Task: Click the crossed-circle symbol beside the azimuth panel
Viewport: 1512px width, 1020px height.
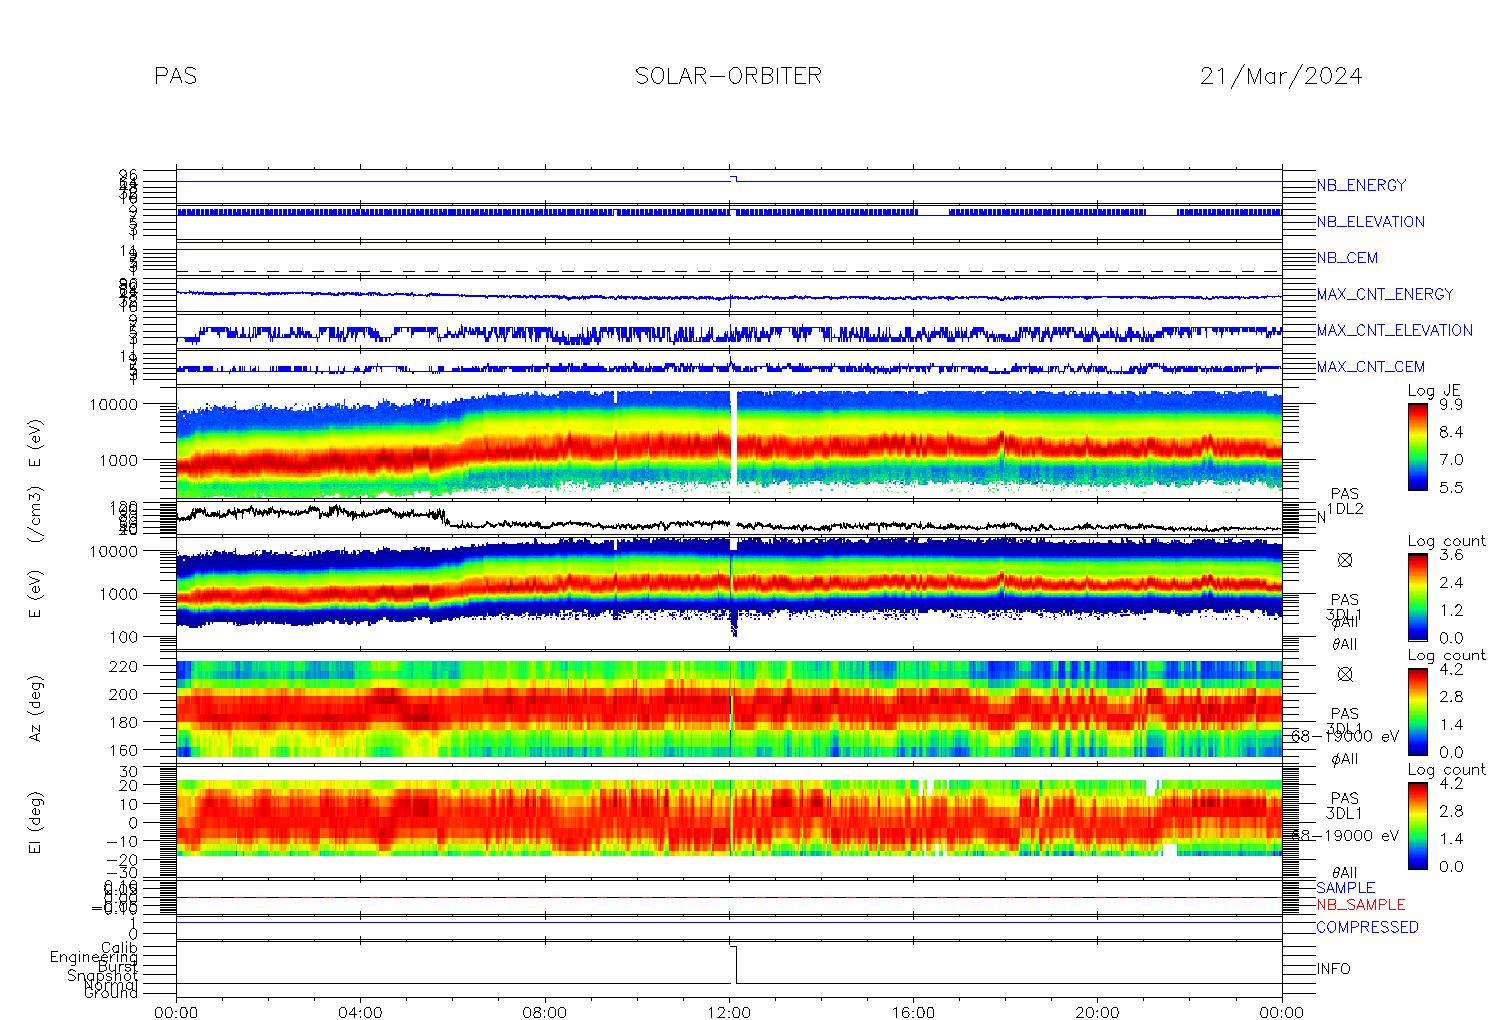Action: click(x=1344, y=674)
